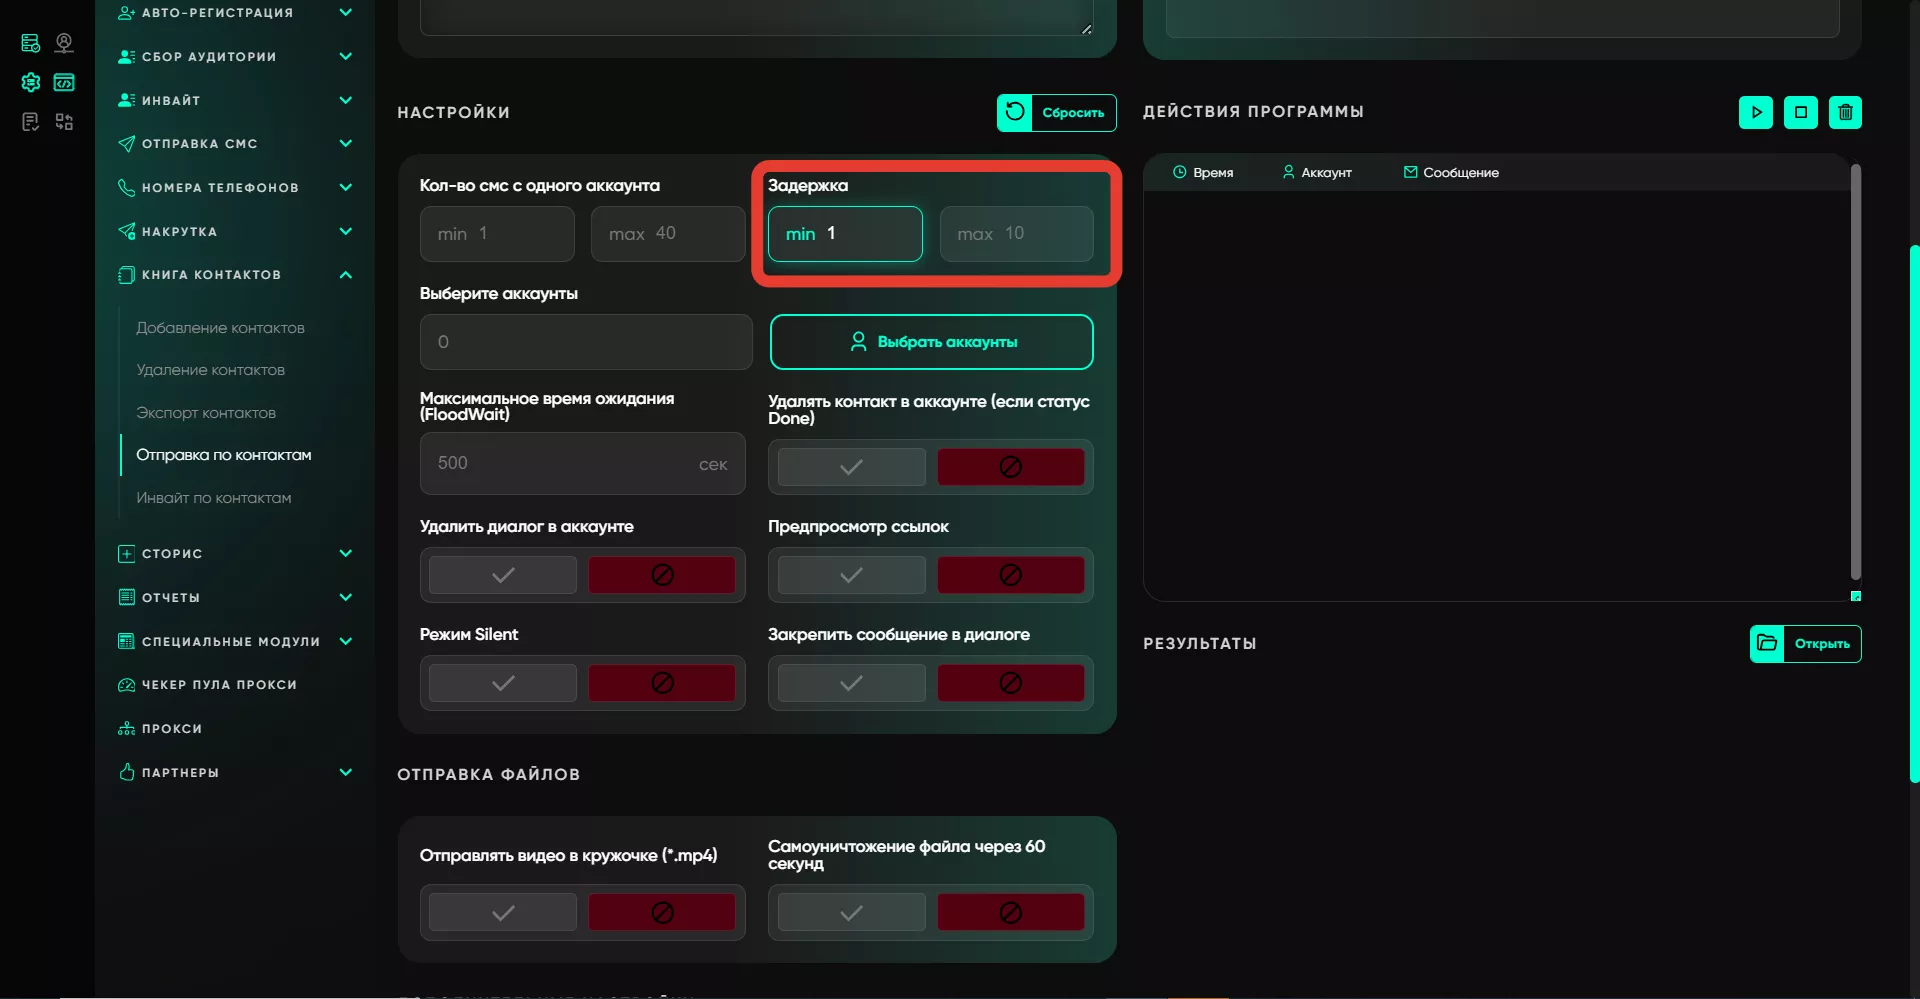Disable Закрепить сообщение в диалоге red button
The image size is (1920, 999).
(x=1010, y=683)
